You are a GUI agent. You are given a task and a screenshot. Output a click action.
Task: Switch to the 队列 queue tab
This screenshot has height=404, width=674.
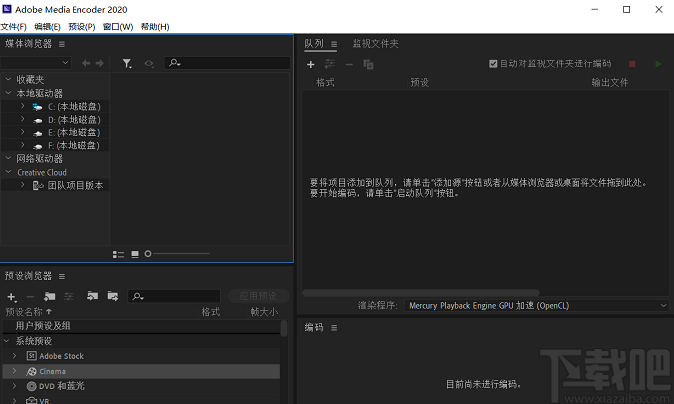[314, 44]
